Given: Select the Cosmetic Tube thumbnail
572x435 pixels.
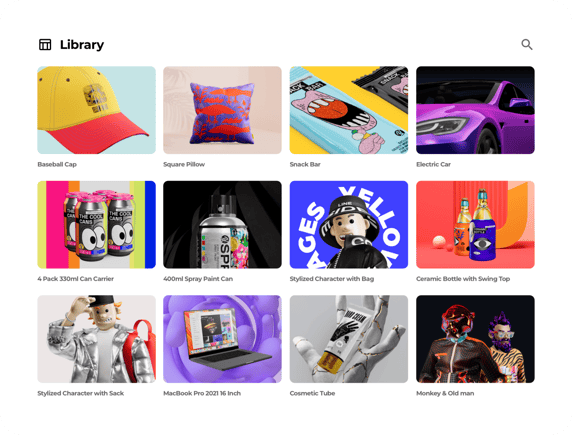Looking at the screenshot, I should [x=349, y=339].
